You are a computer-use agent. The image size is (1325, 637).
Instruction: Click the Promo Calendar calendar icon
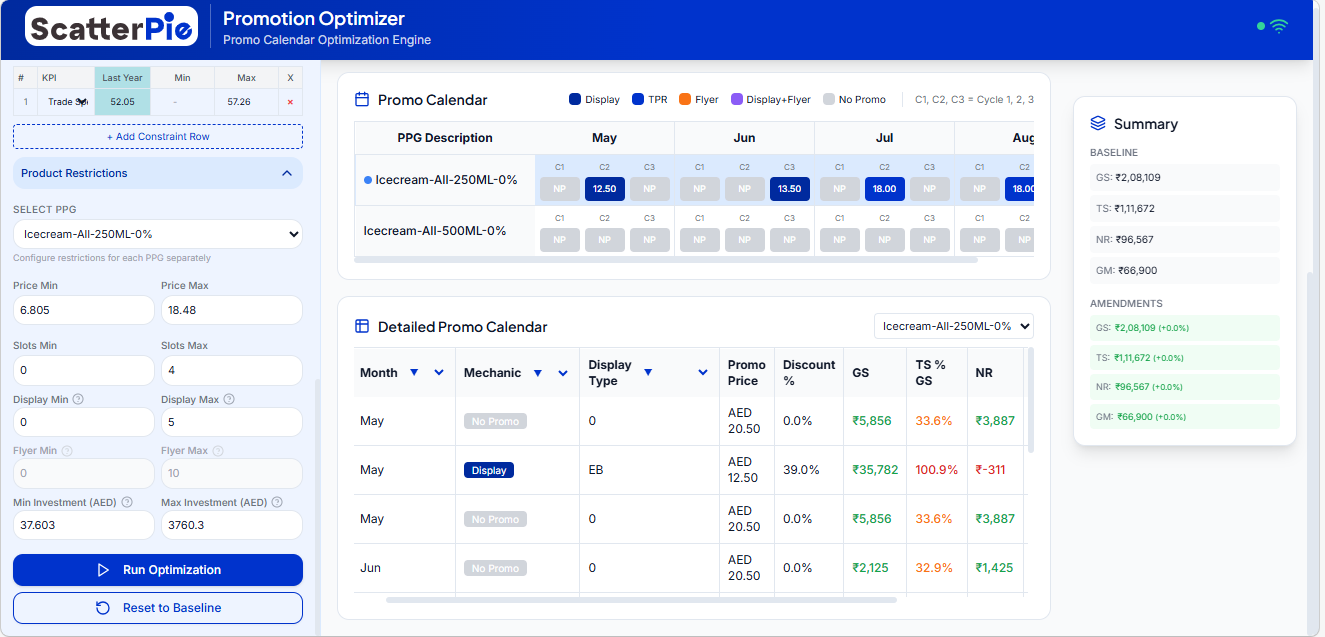tap(363, 100)
